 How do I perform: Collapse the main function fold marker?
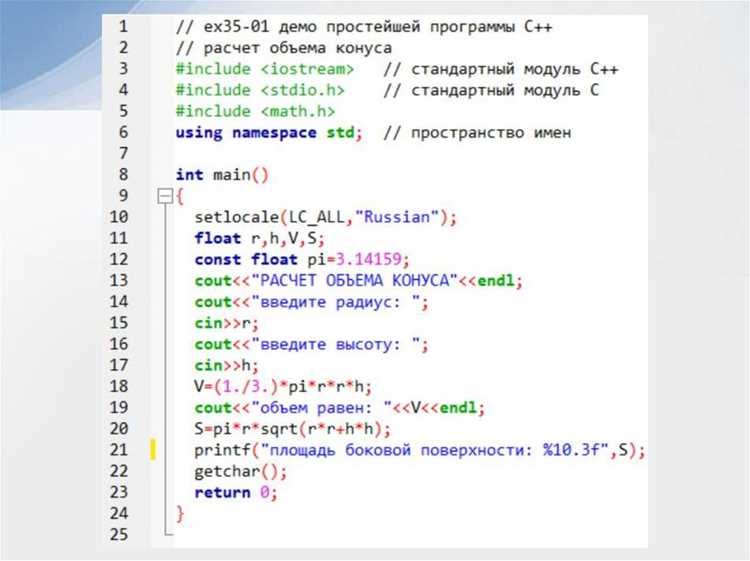pos(165,196)
